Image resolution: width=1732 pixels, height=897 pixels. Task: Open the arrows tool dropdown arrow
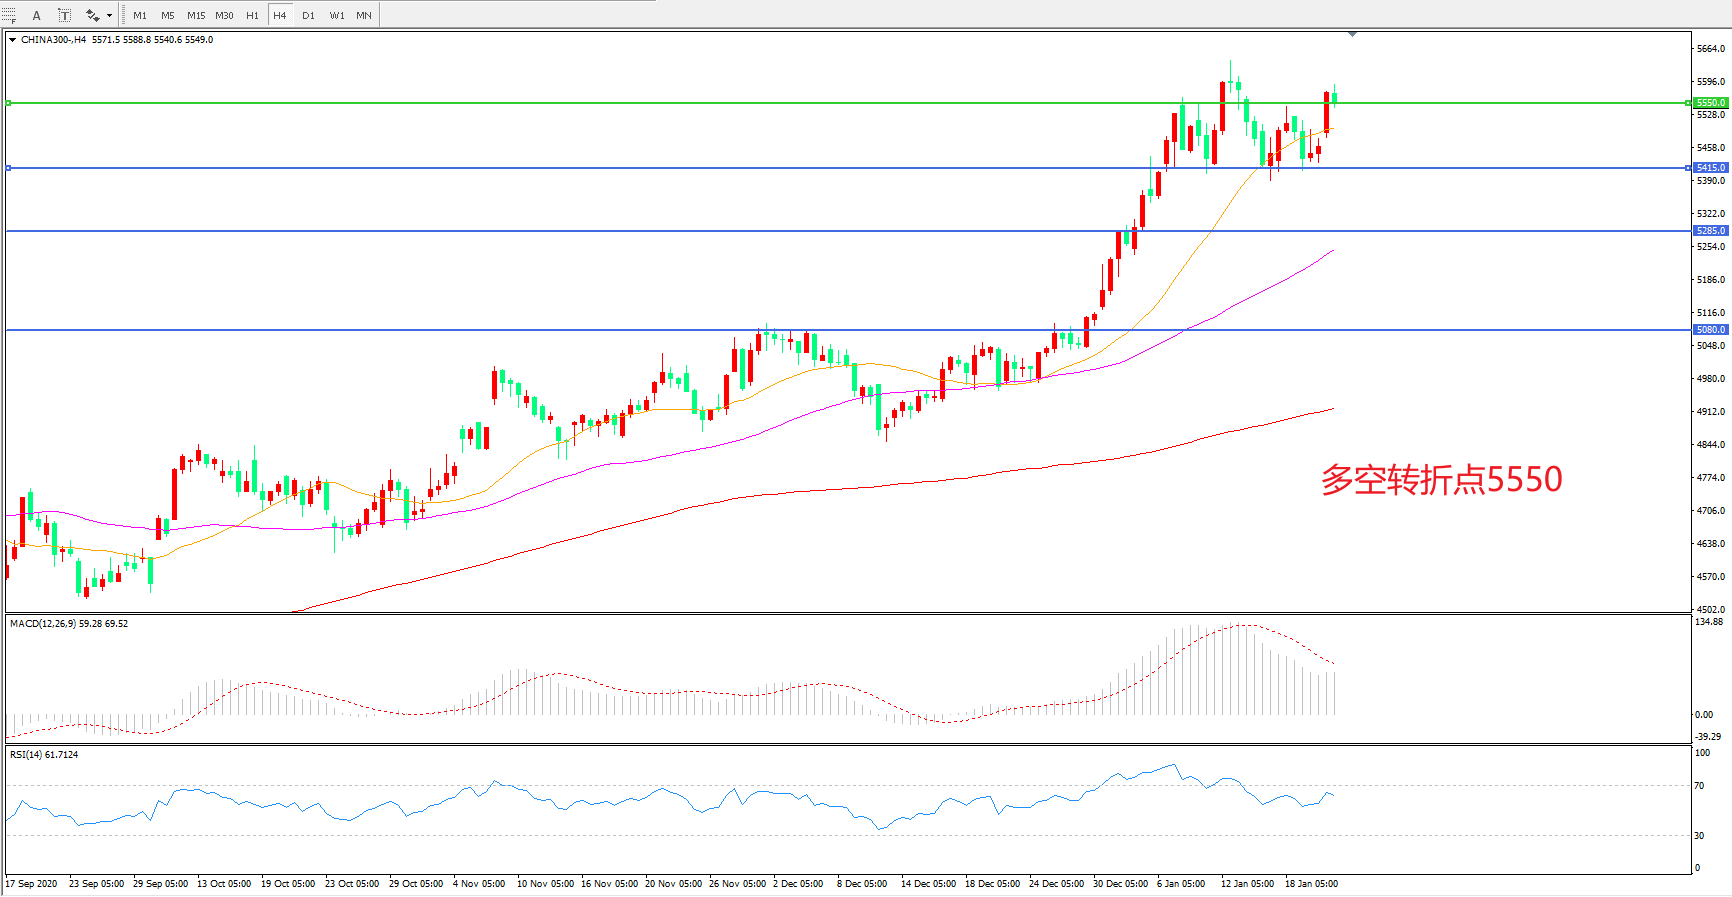point(109,15)
